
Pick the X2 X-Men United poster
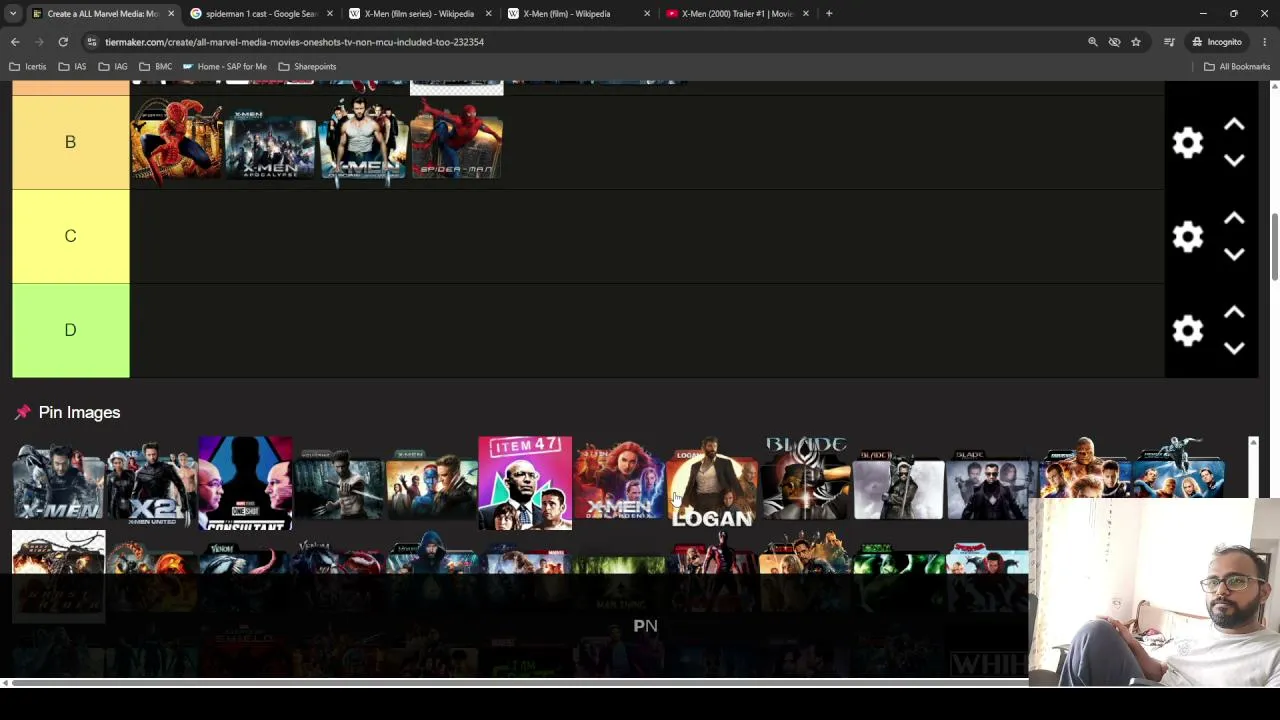(x=151, y=483)
